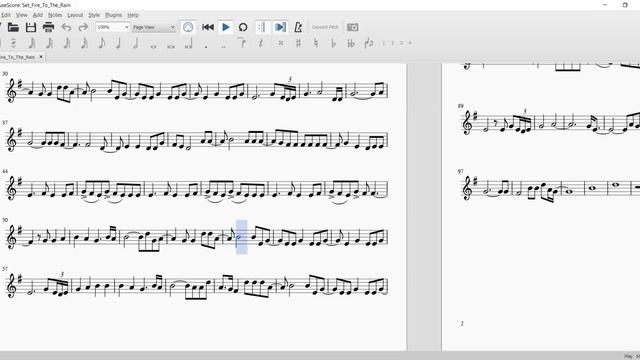Viewport: 640px width, 360px height.
Task: Add double augmentation dot
Action: (x=223, y=46)
